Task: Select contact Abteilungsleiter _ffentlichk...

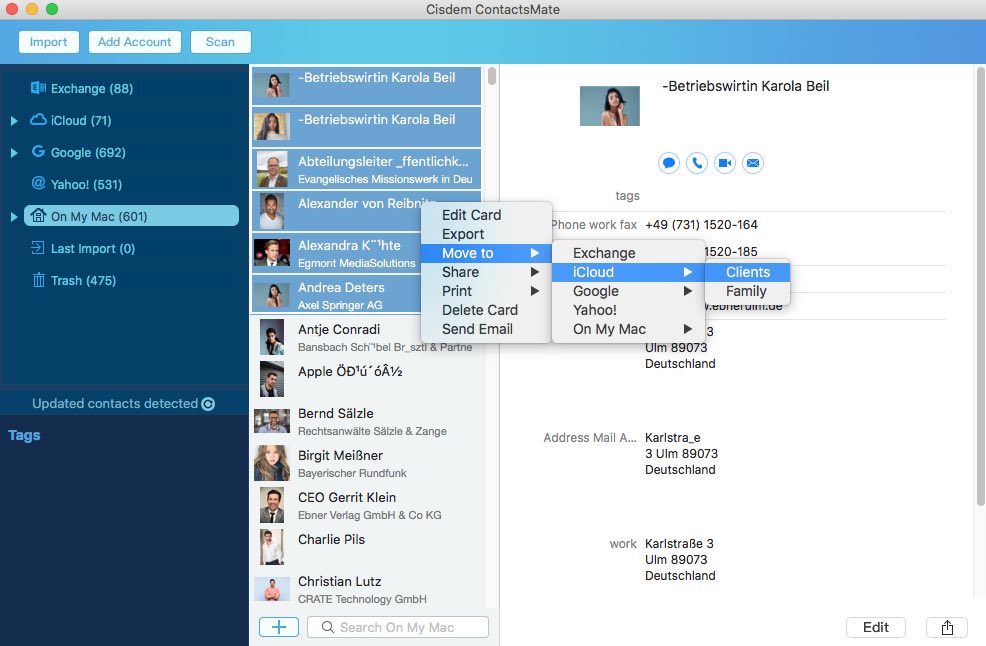Action: pyautogui.click(x=368, y=169)
